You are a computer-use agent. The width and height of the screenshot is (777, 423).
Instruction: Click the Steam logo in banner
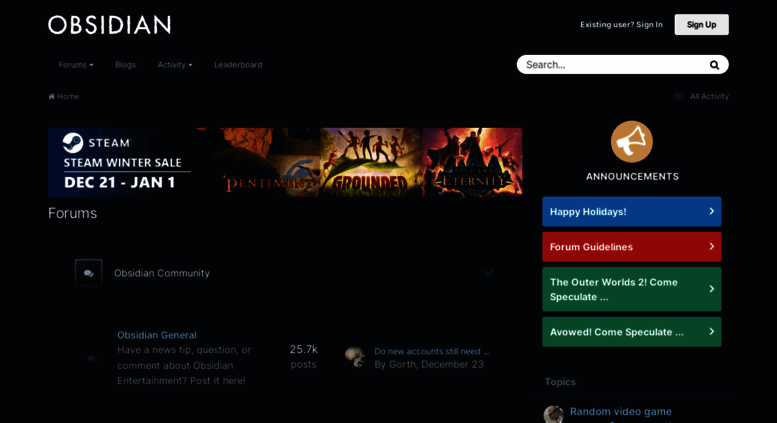click(73, 143)
